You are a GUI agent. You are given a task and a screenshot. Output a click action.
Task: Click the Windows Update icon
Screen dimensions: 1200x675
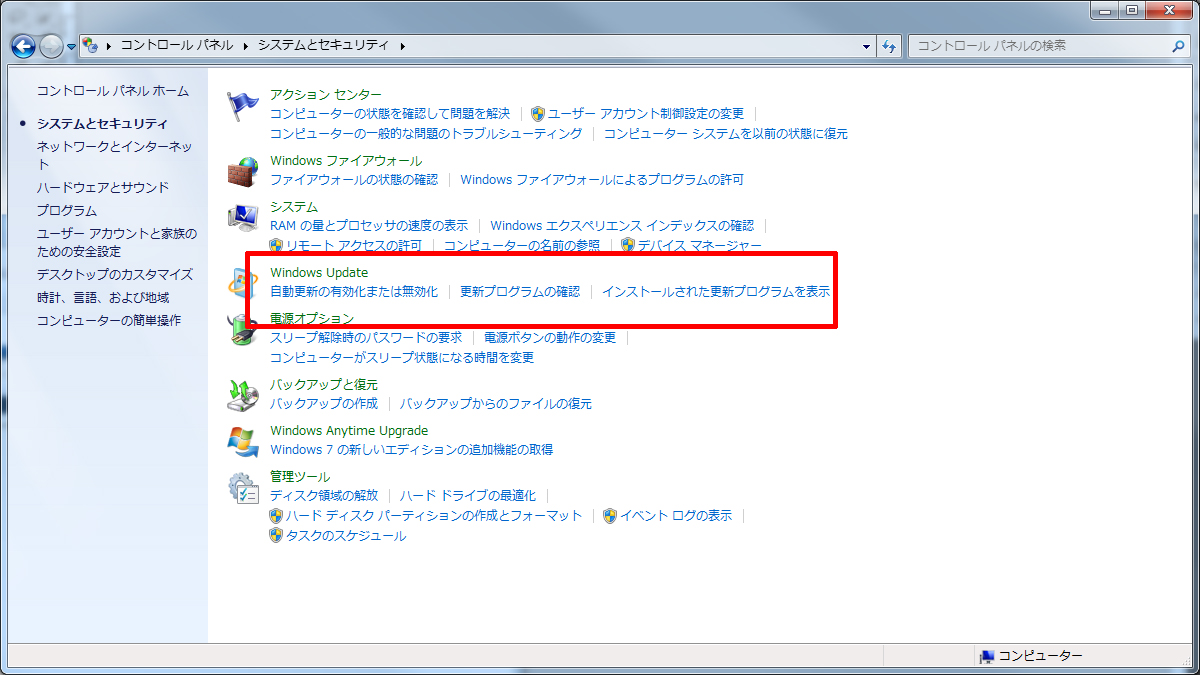click(x=240, y=283)
